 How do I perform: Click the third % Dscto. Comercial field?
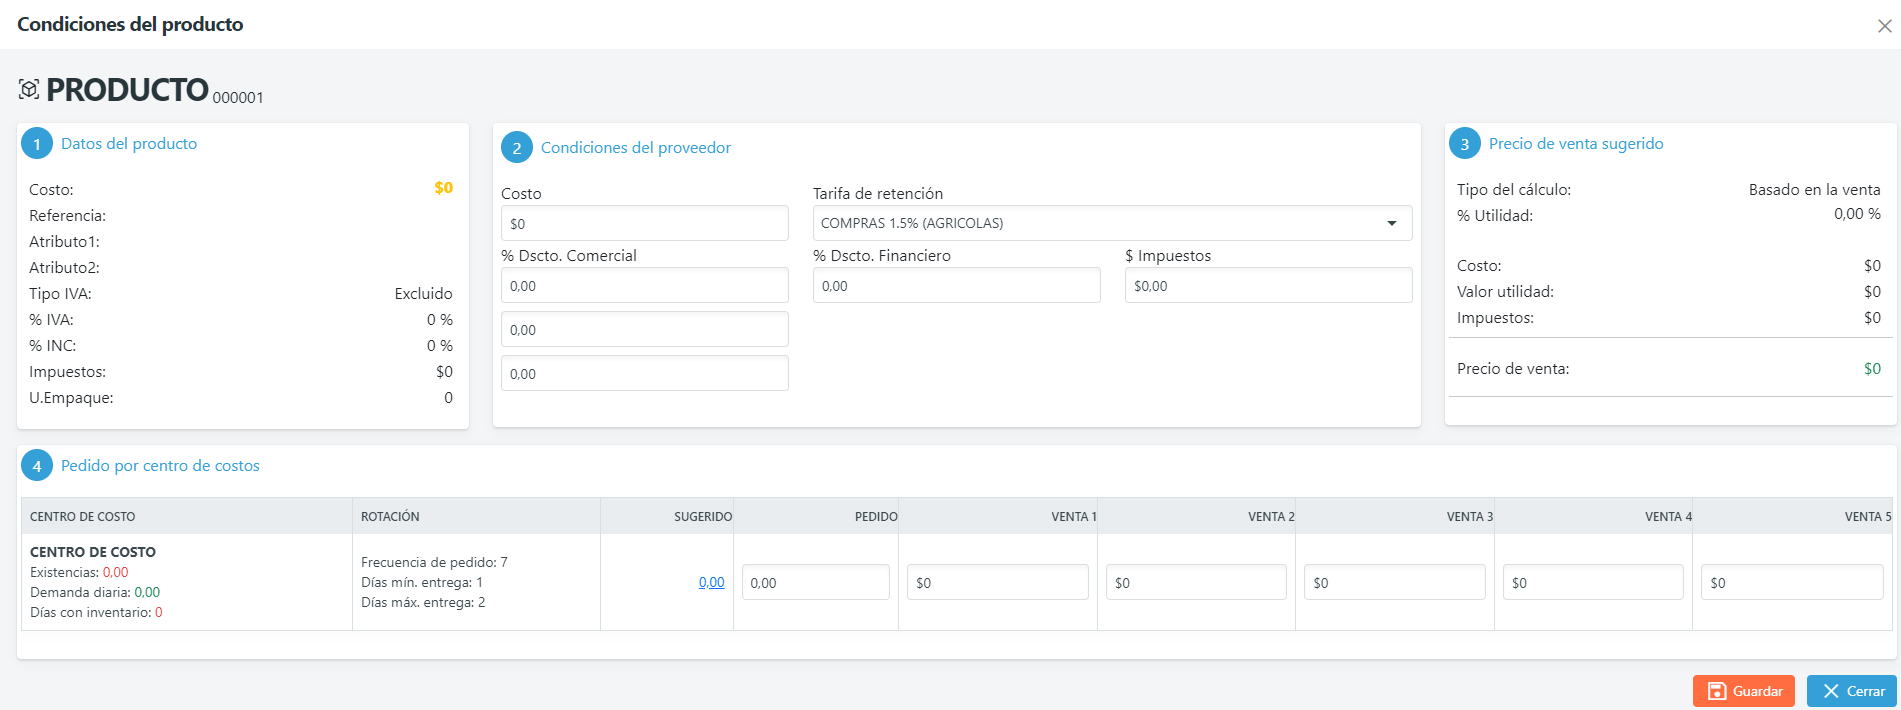pos(644,374)
